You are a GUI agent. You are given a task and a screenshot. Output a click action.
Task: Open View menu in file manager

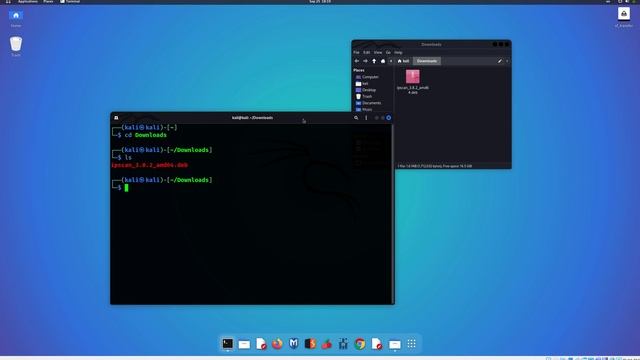pyautogui.click(x=378, y=52)
